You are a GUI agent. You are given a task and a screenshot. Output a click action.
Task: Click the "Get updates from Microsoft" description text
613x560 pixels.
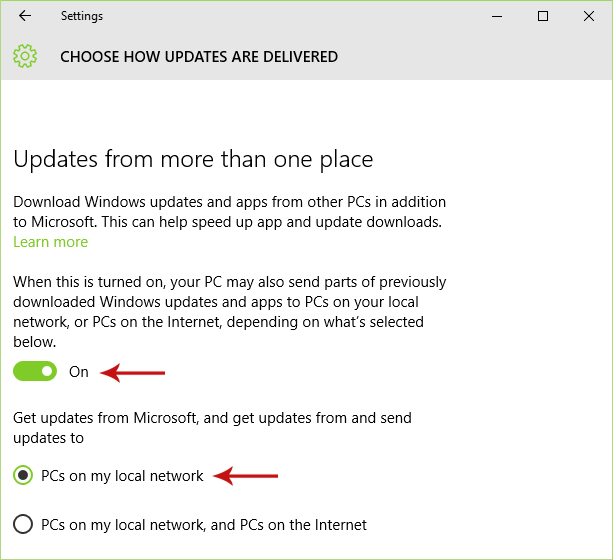[x=212, y=427]
